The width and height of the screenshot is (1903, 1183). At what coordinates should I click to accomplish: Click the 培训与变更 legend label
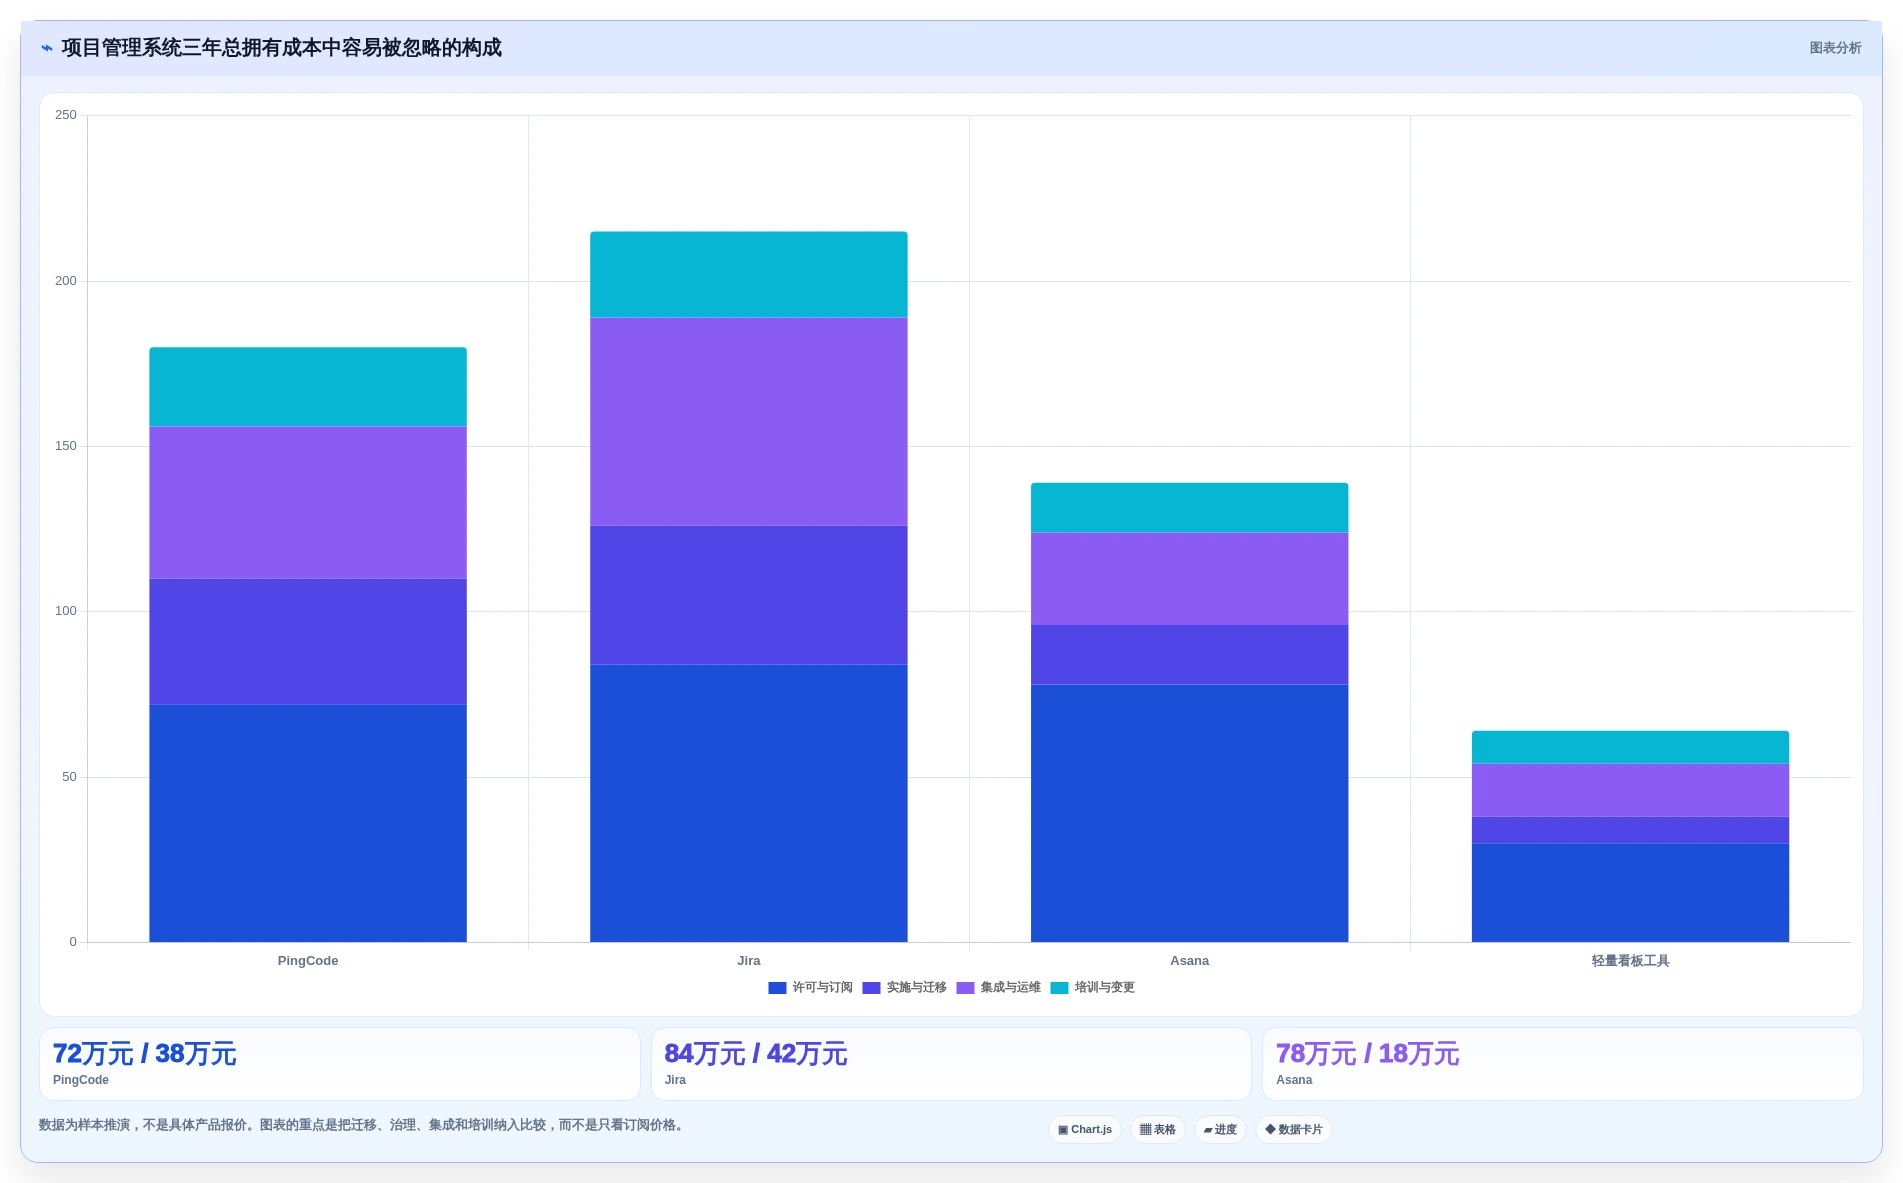click(x=1104, y=988)
